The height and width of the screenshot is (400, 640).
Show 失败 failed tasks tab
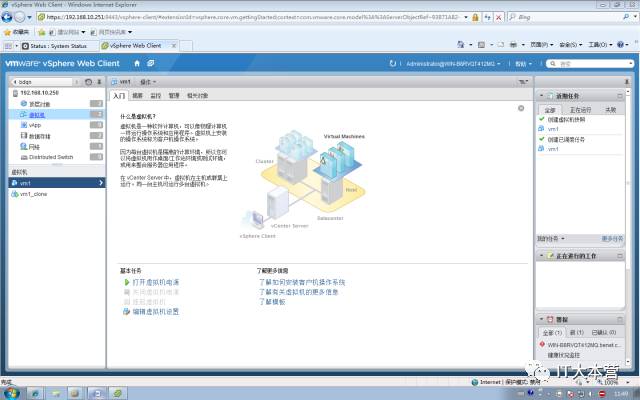(611, 110)
